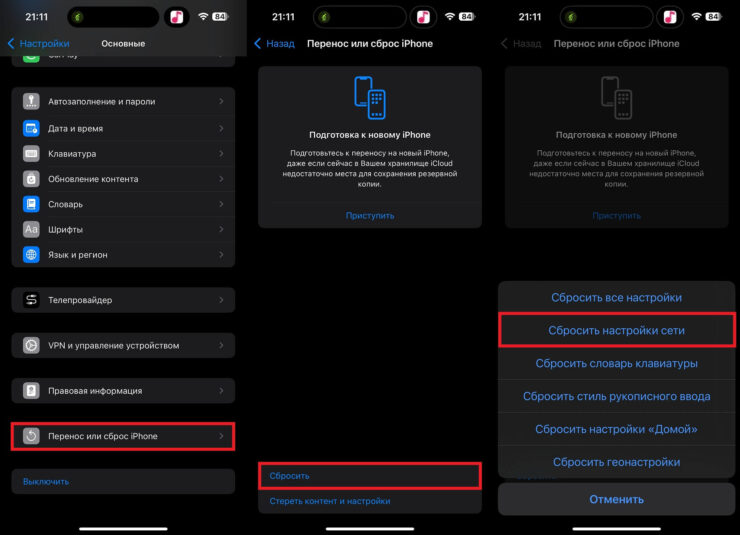Open Телепровайдер using its right chevron
The image size is (740, 535).
pos(221,300)
